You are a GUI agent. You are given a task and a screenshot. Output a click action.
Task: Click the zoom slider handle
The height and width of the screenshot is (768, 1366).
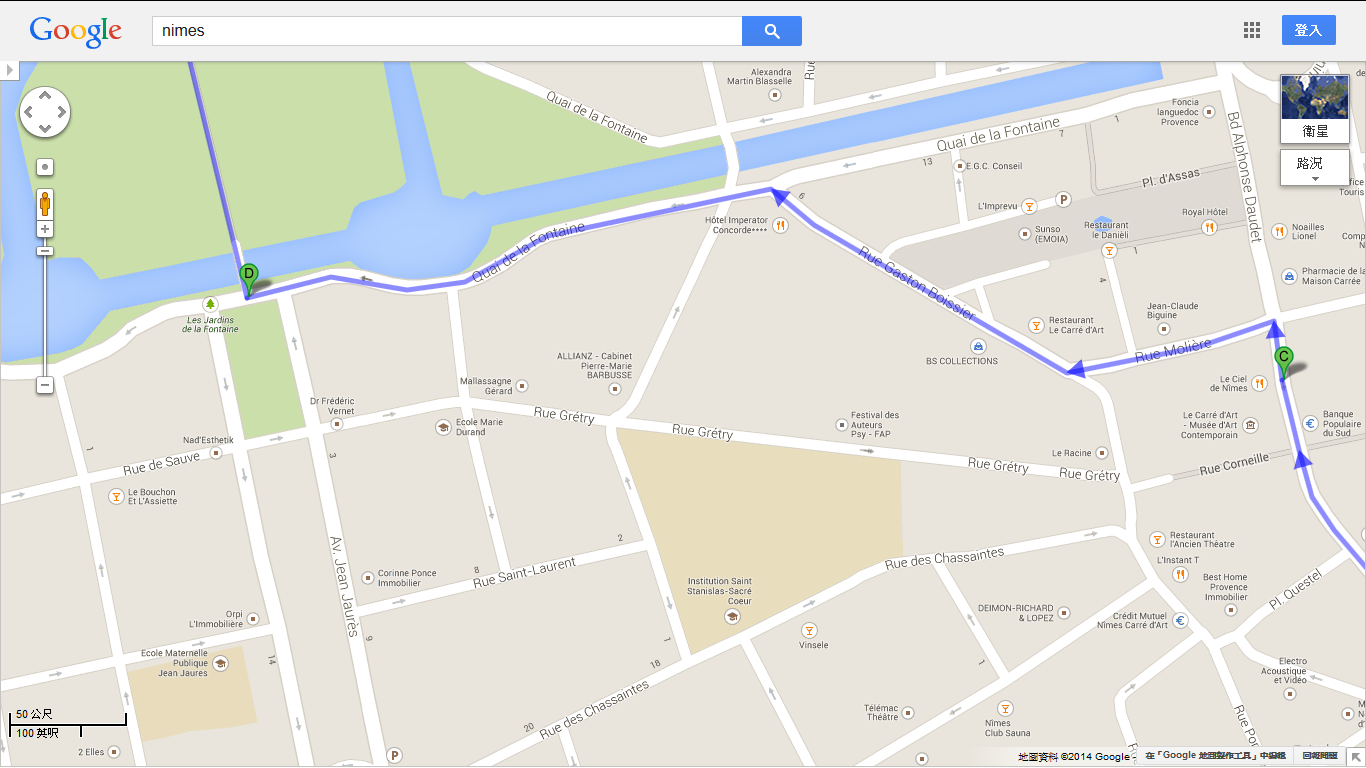(45, 250)
